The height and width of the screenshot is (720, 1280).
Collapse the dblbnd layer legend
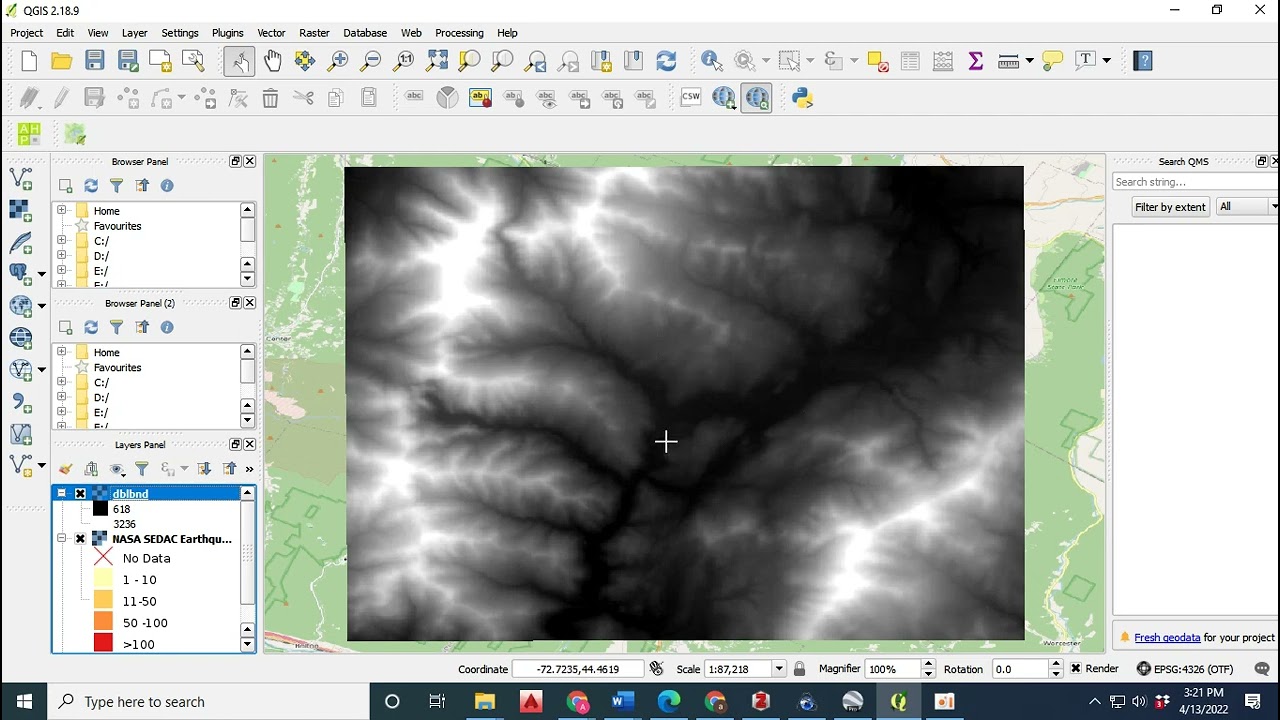(x=62, y=494)
